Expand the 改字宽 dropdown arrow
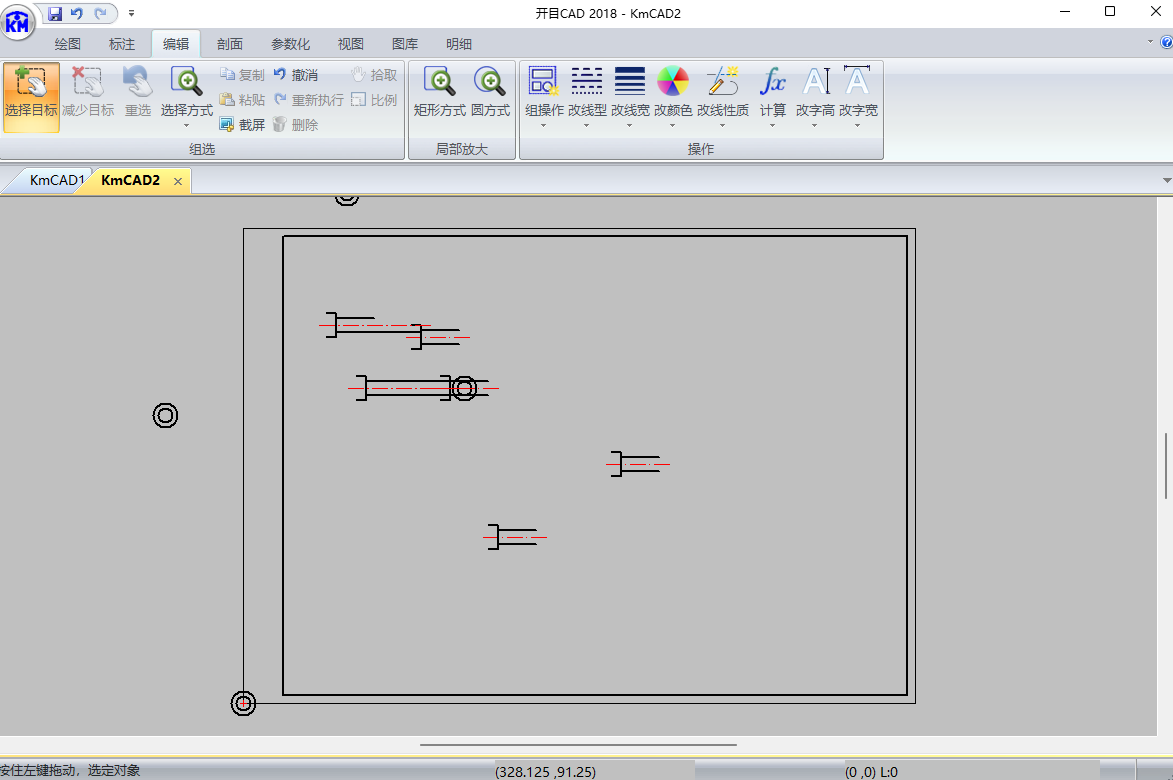Screen dimensions: 1173x780 tap(857, 126)
